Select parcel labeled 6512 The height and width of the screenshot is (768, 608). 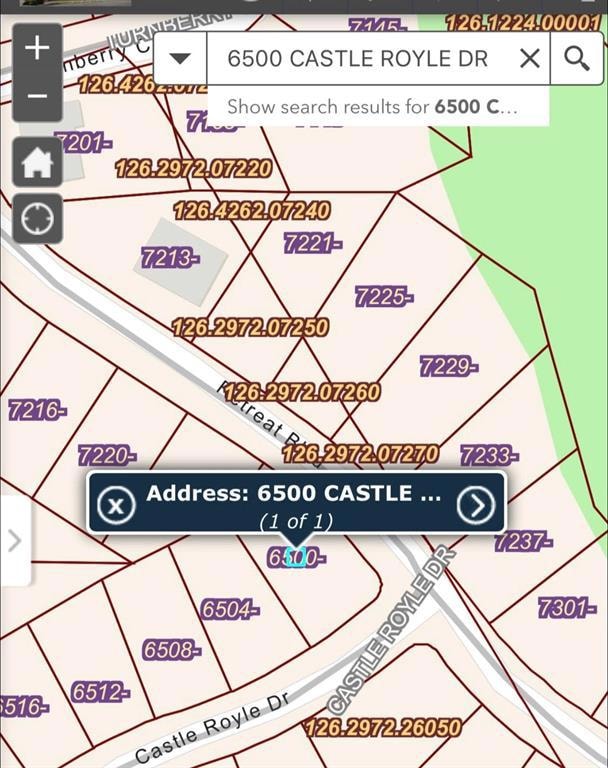(100, 692)
